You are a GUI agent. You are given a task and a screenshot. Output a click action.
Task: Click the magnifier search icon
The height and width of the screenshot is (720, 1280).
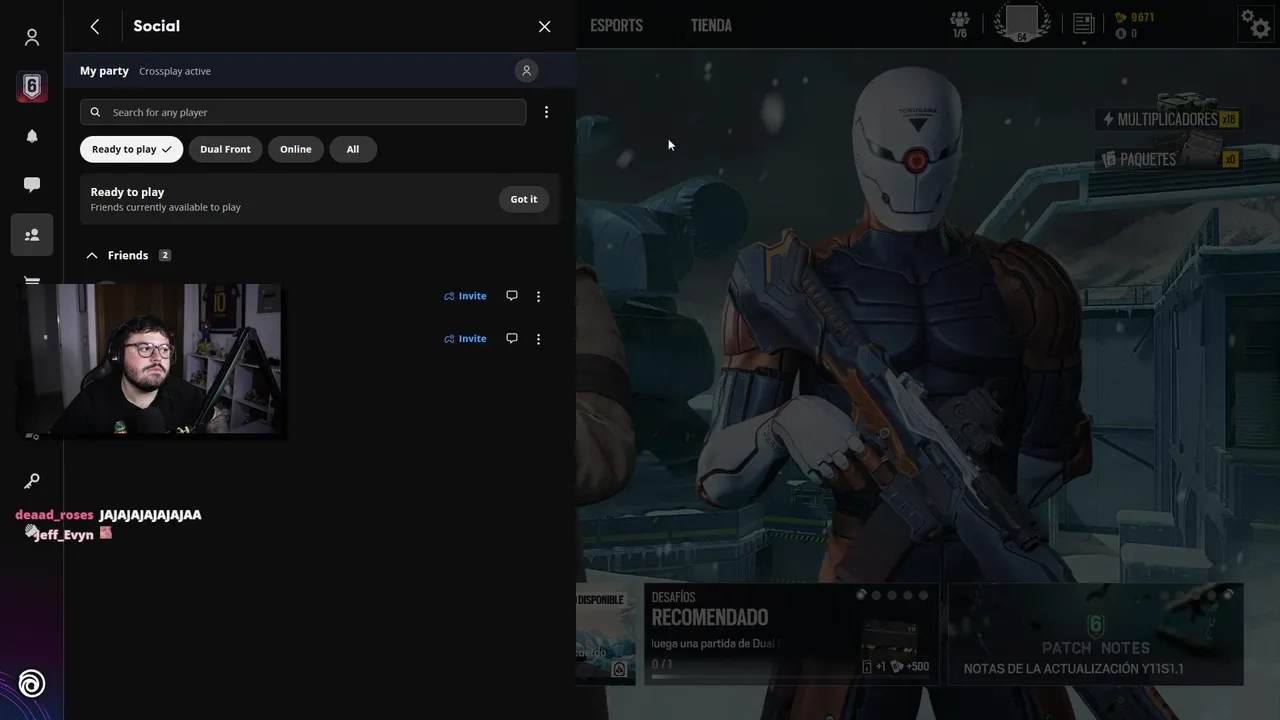[x=96, y=112]
